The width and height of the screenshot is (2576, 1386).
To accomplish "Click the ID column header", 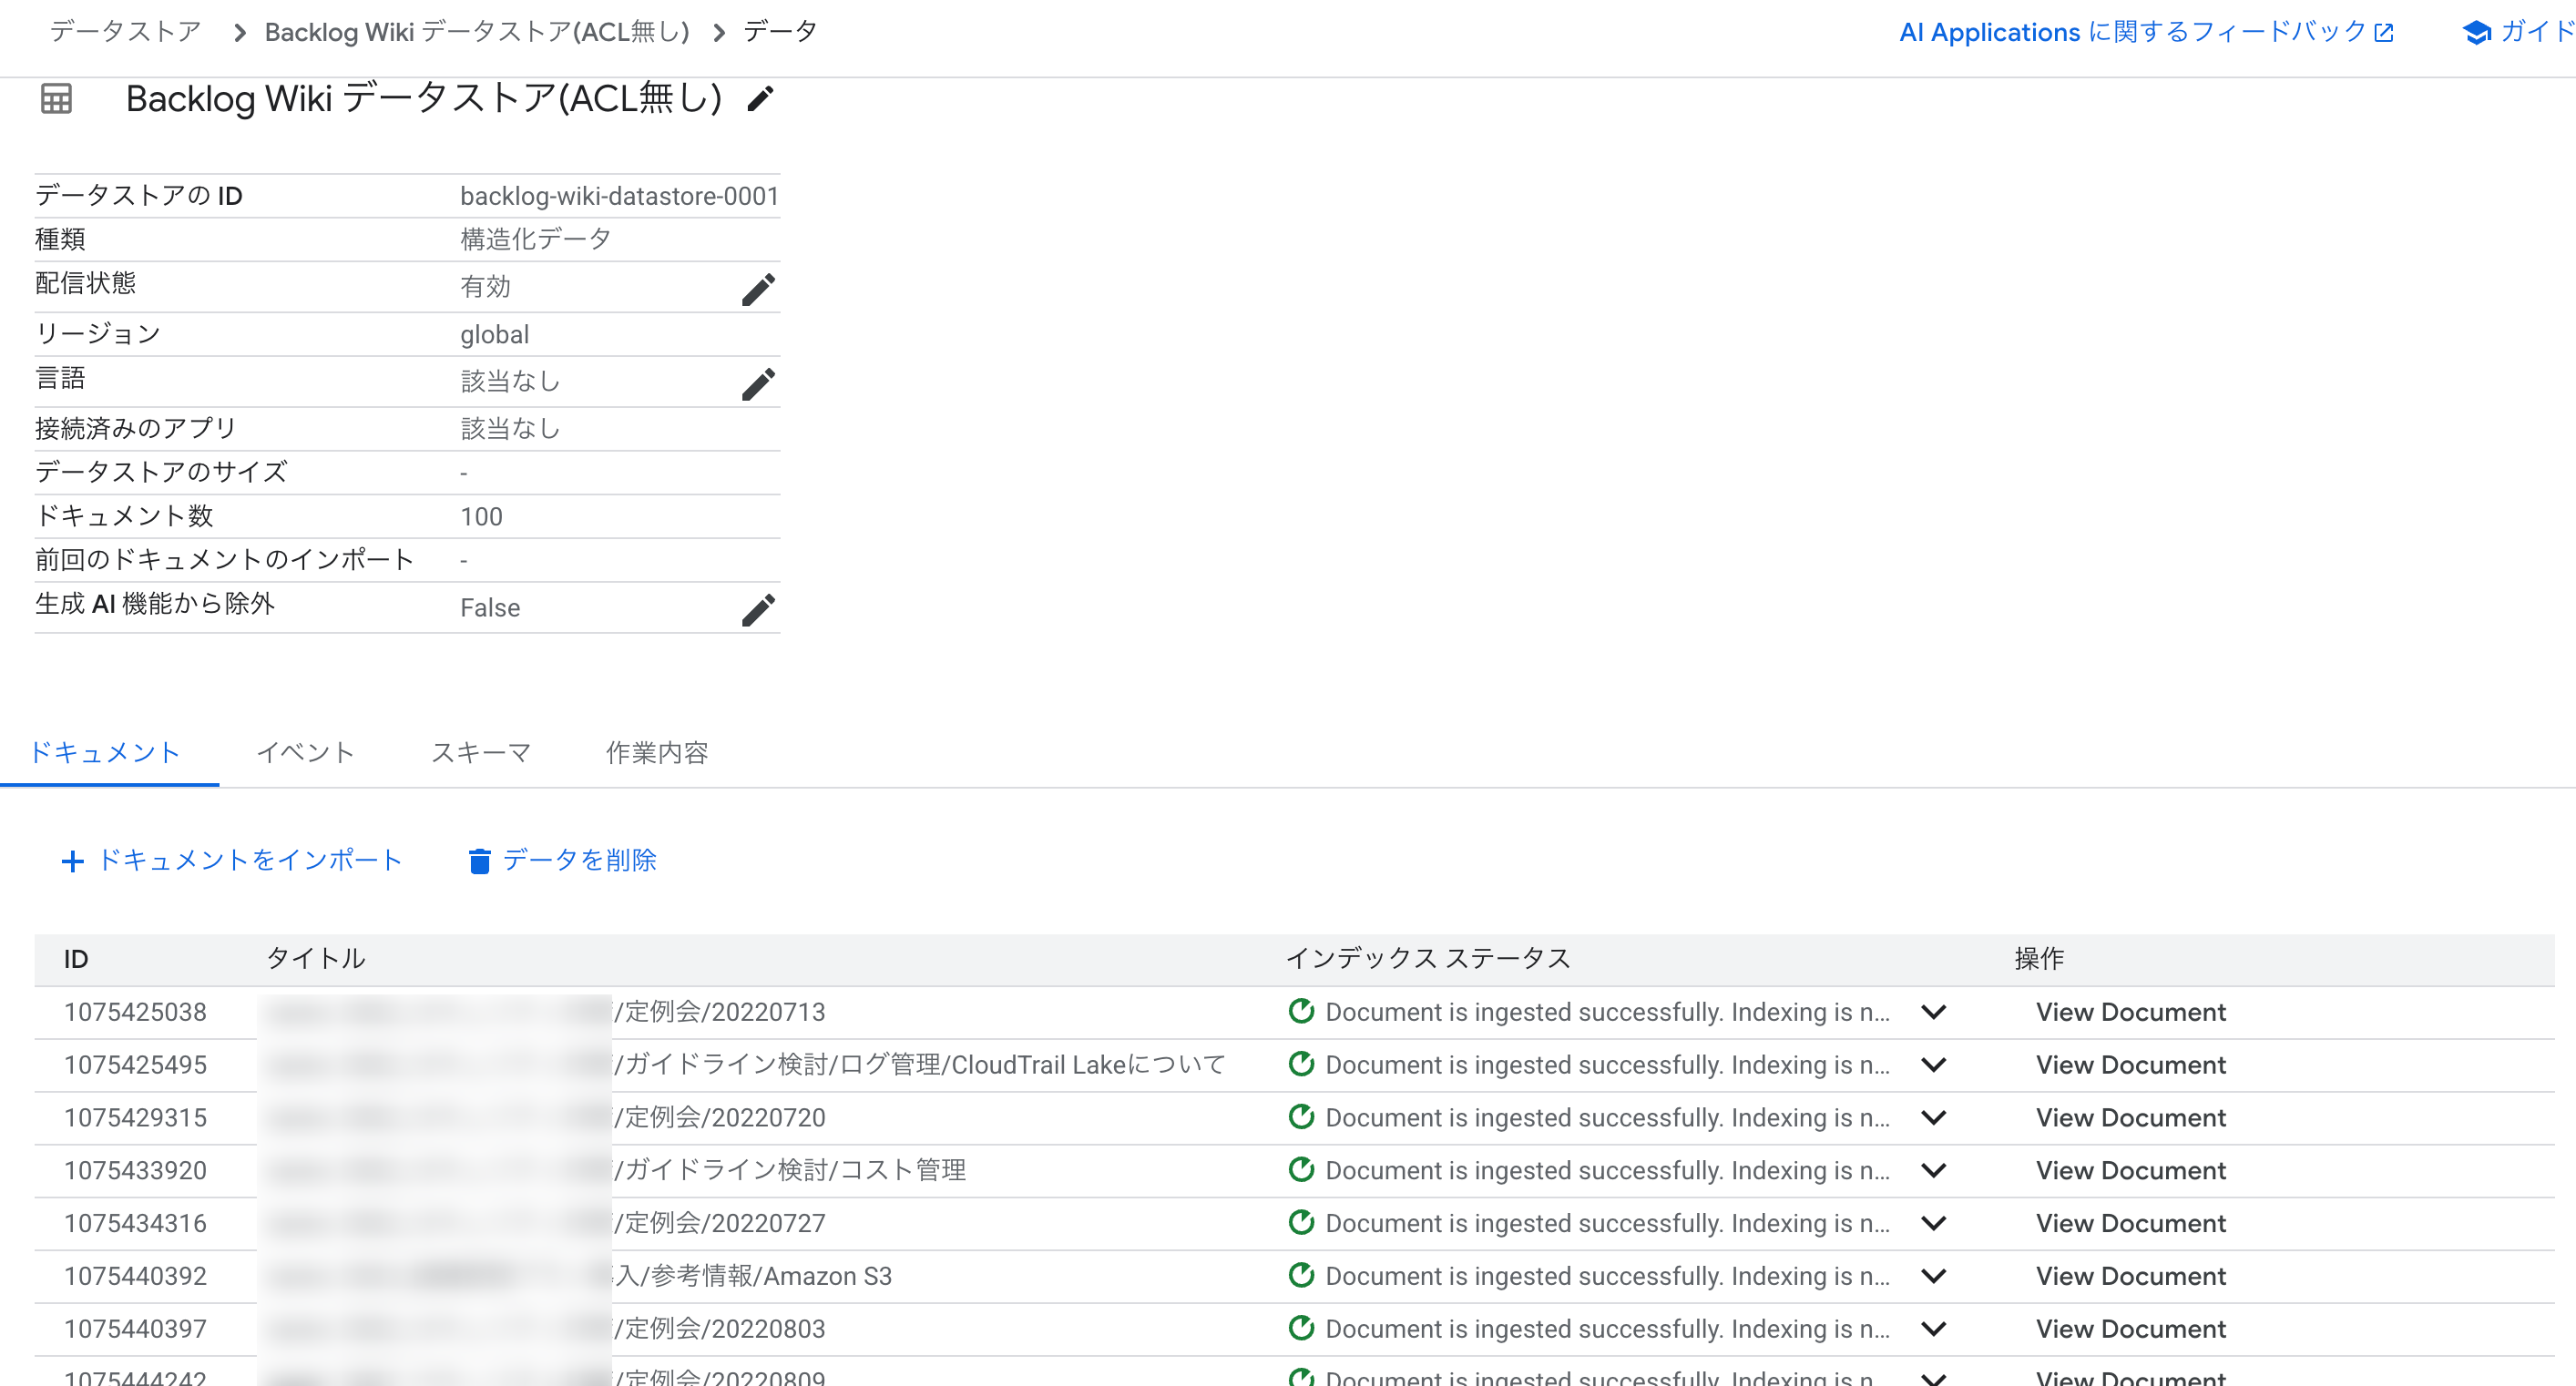I will (76, 958).
